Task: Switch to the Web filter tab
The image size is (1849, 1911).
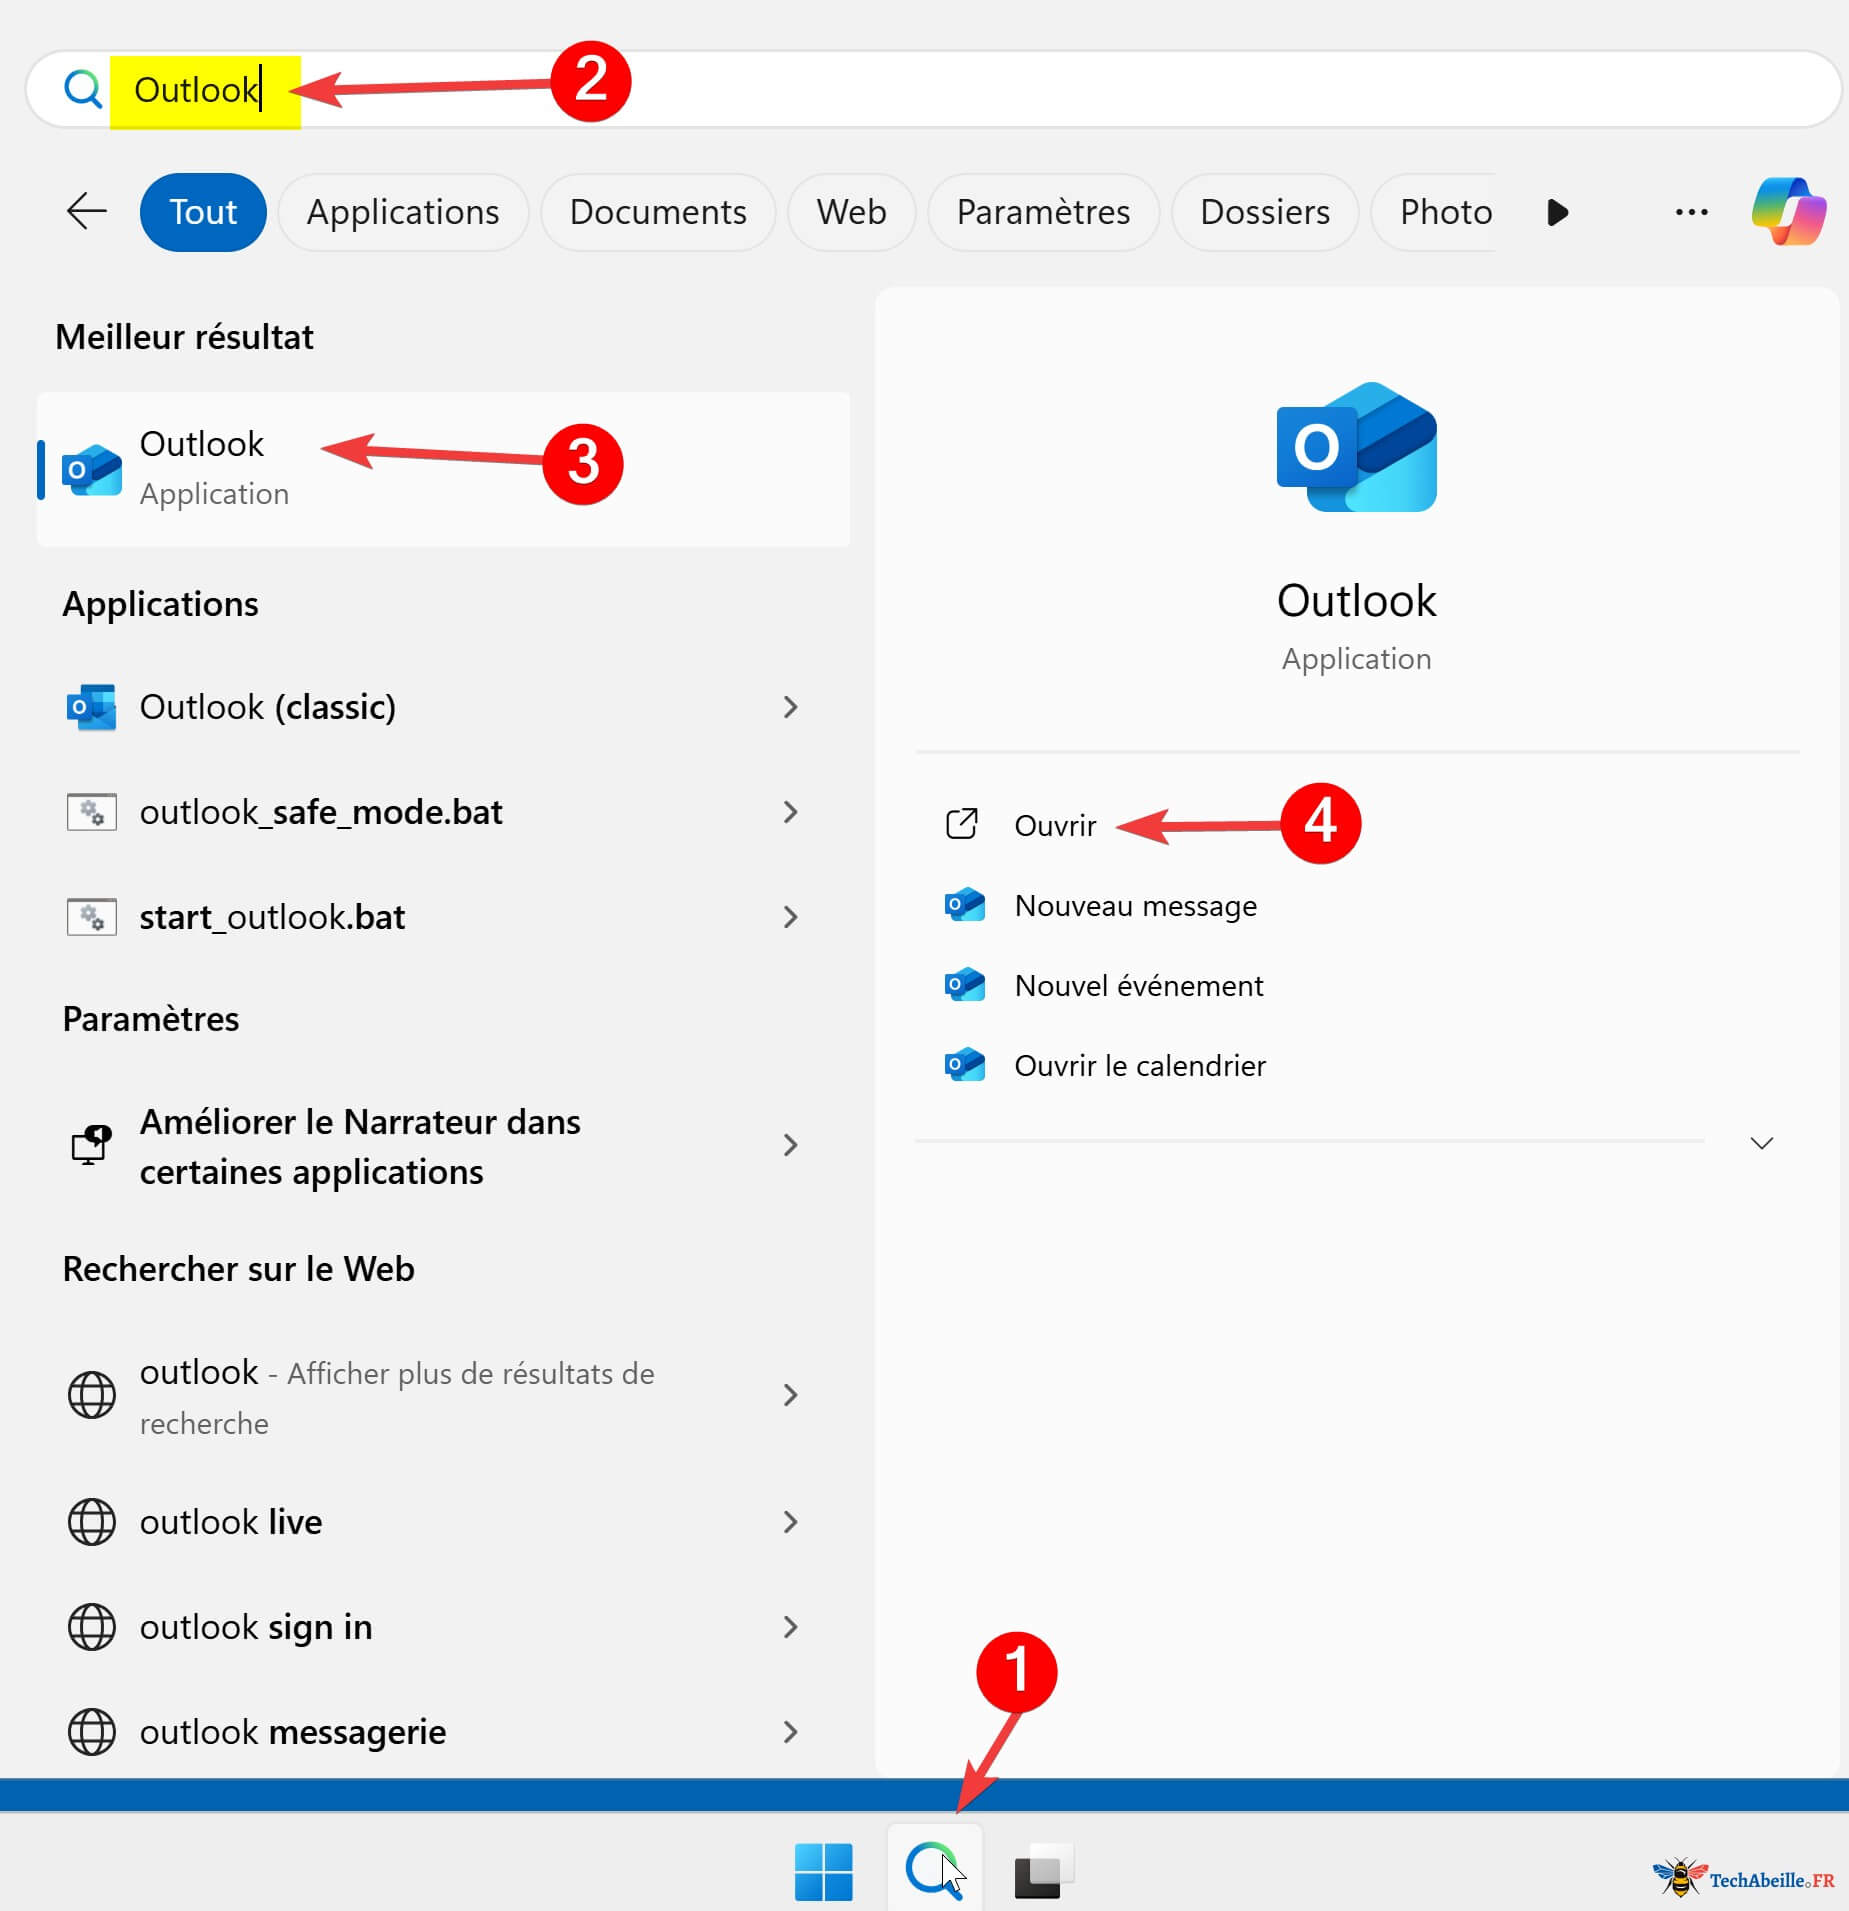Action: (x=851, y=212)
